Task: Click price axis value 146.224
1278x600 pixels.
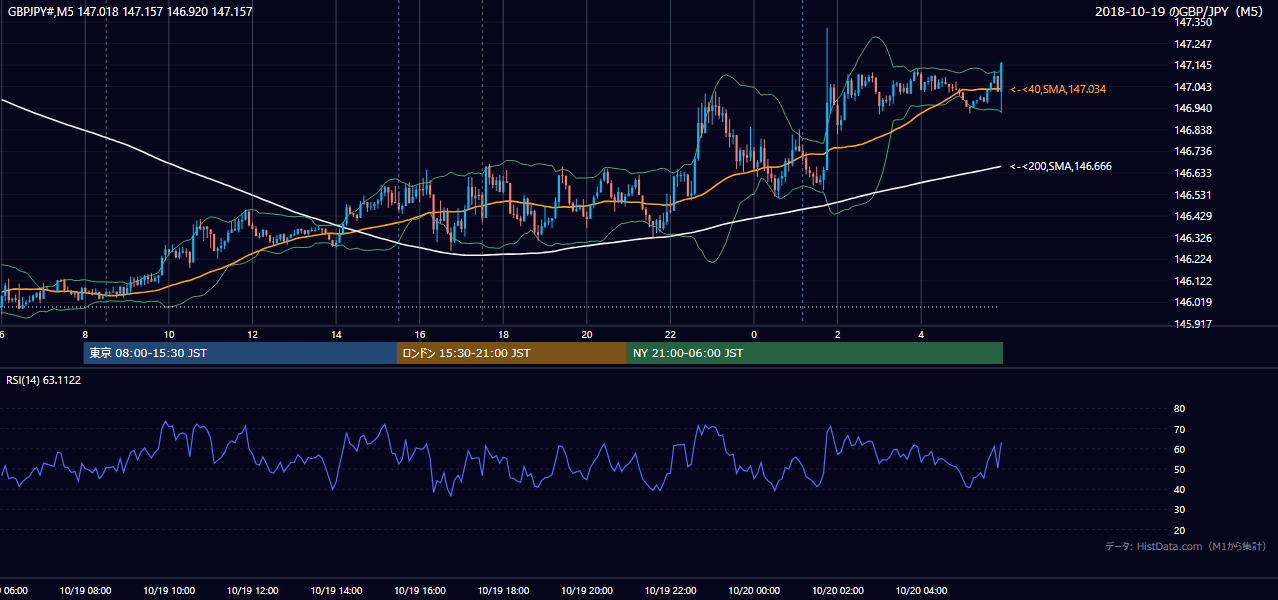Action: pos(1195,259)
